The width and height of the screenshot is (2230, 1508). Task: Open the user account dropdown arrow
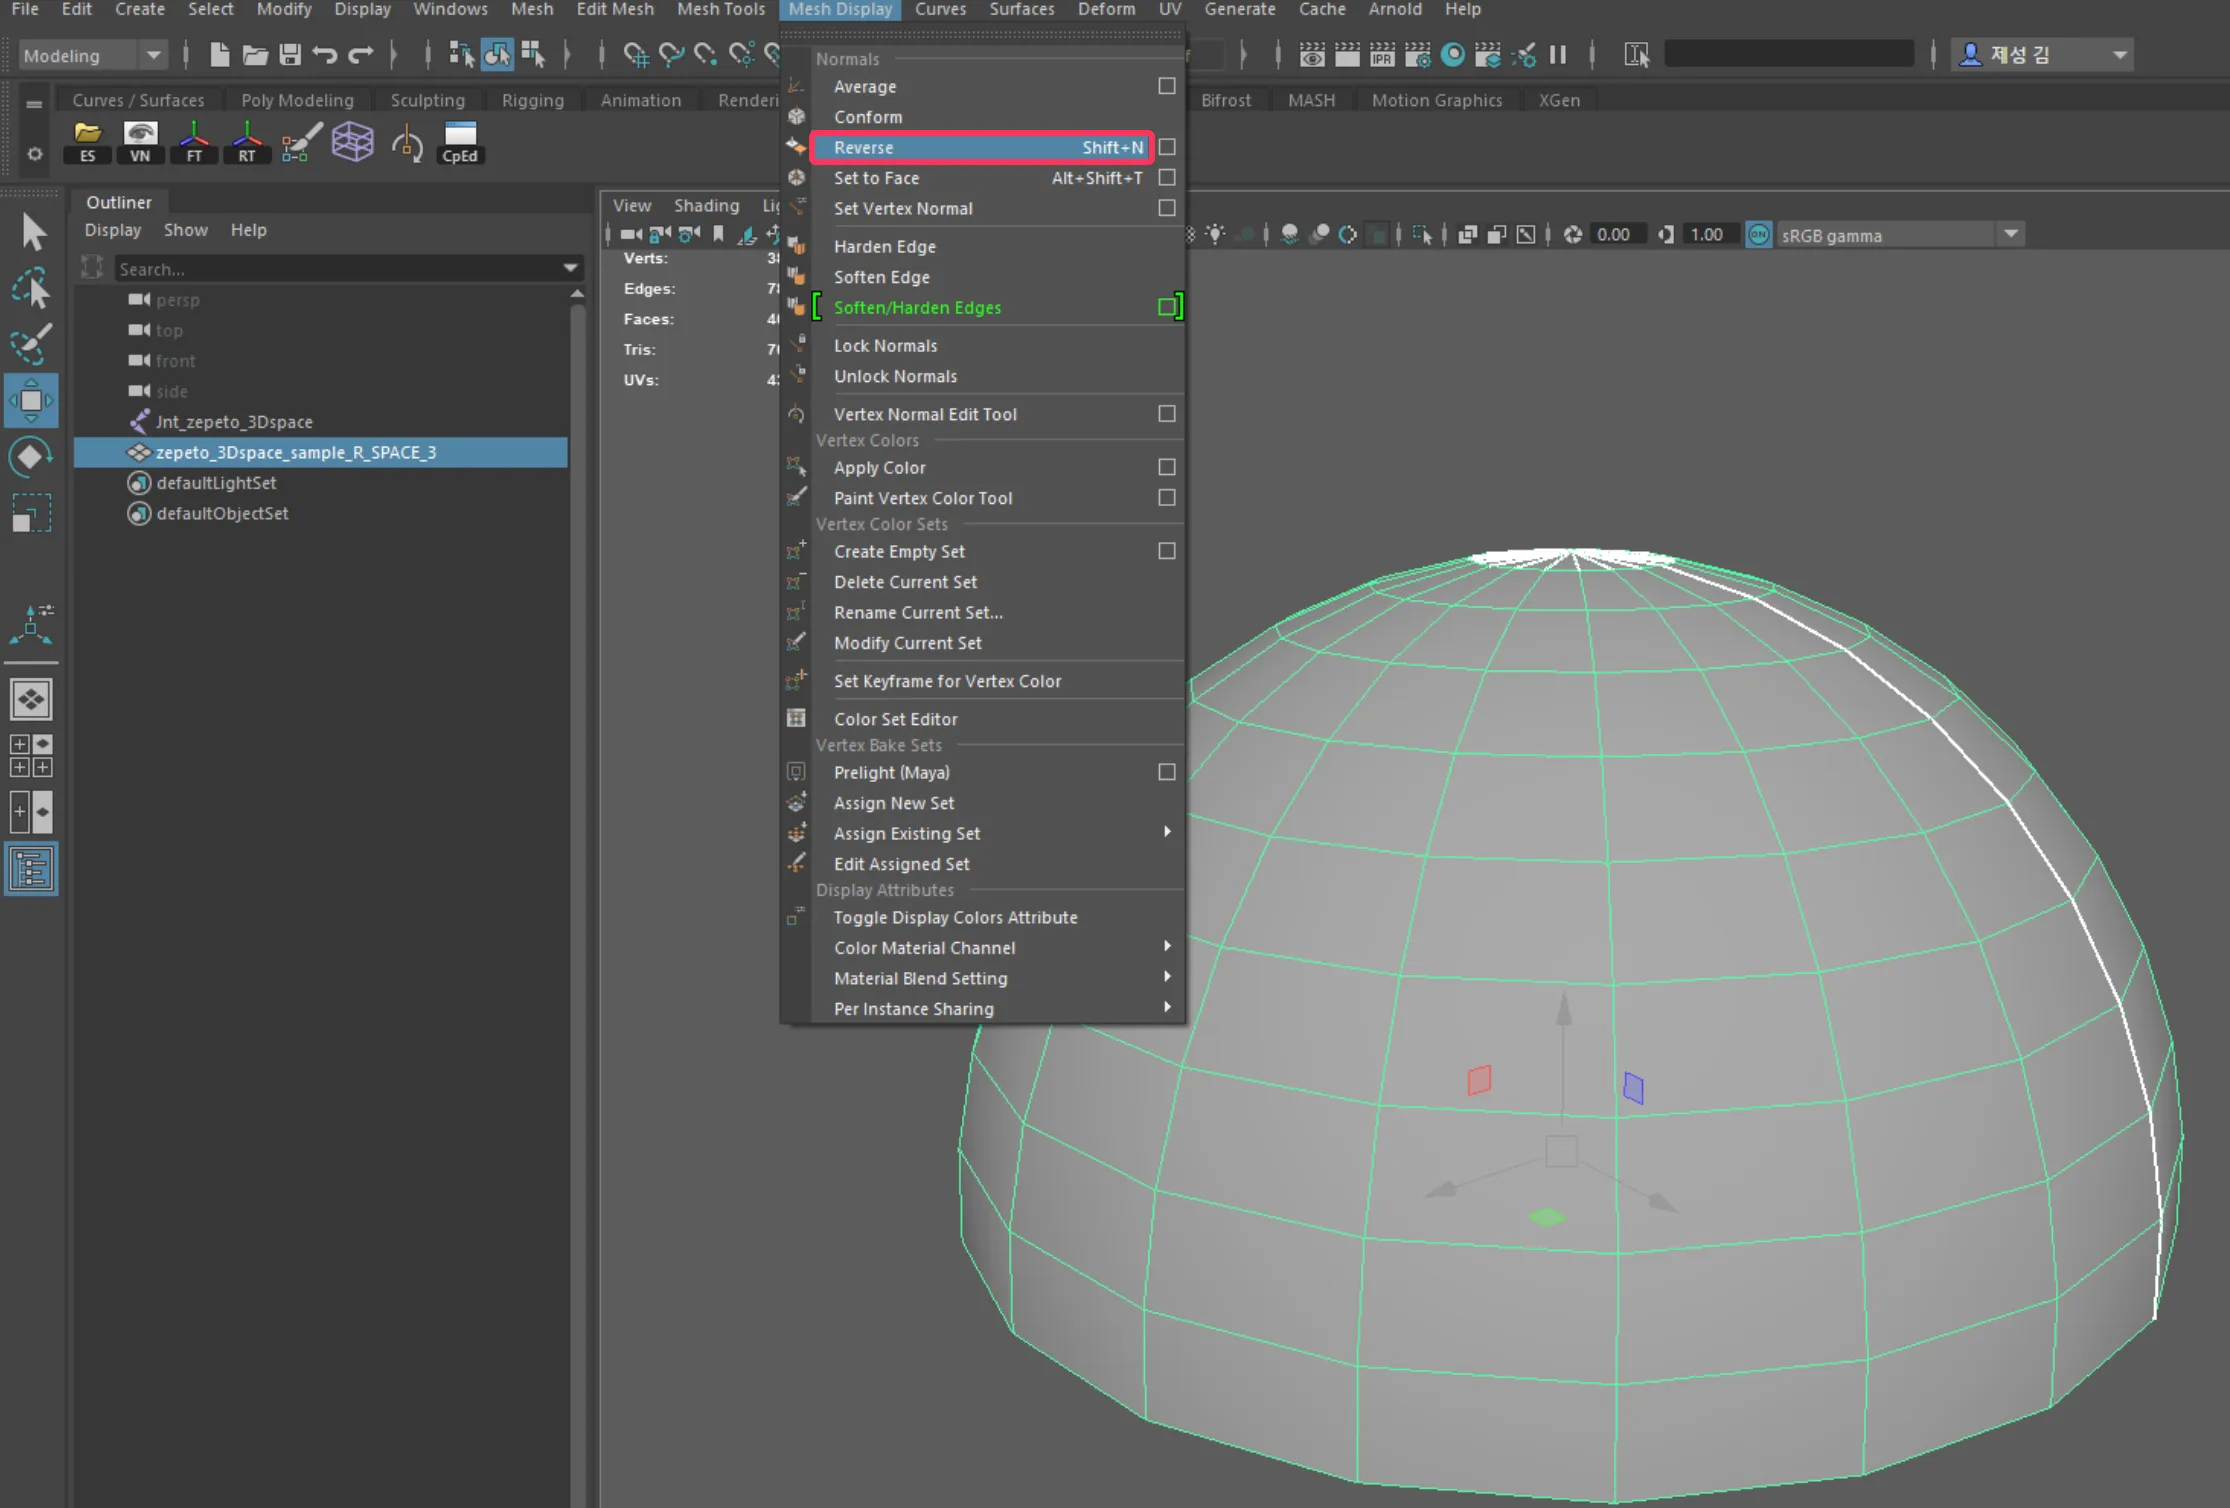pos(2119,55)
